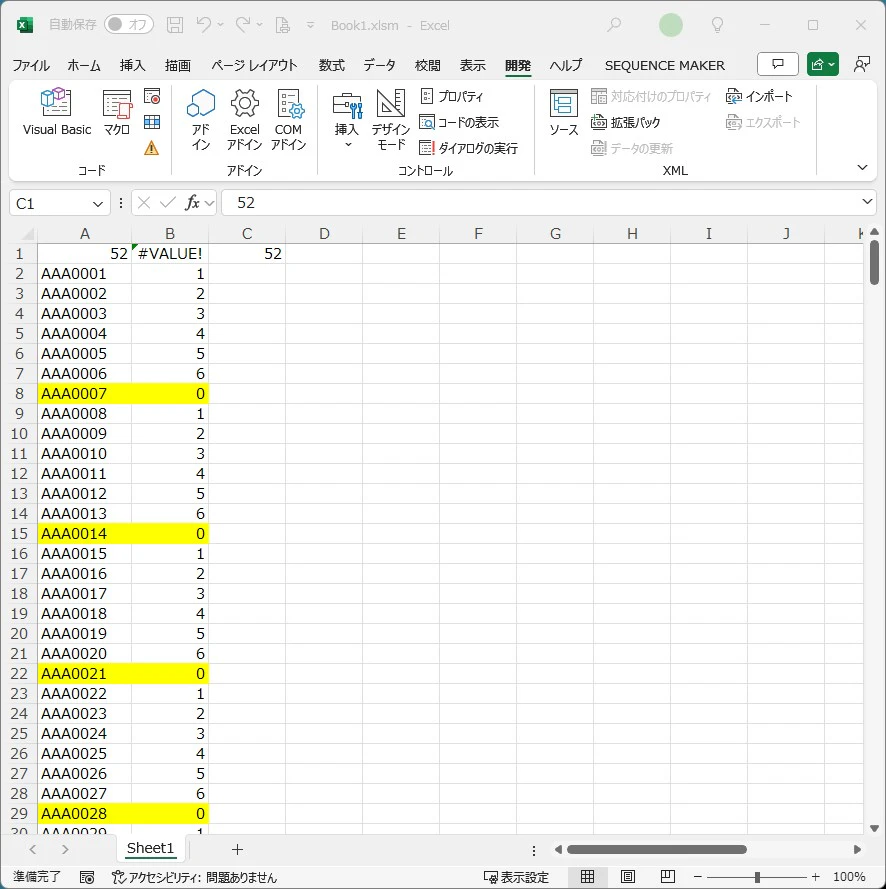Click the Name Box showing C1
This screenshot has width=886, height=889.
coord(51,203)
